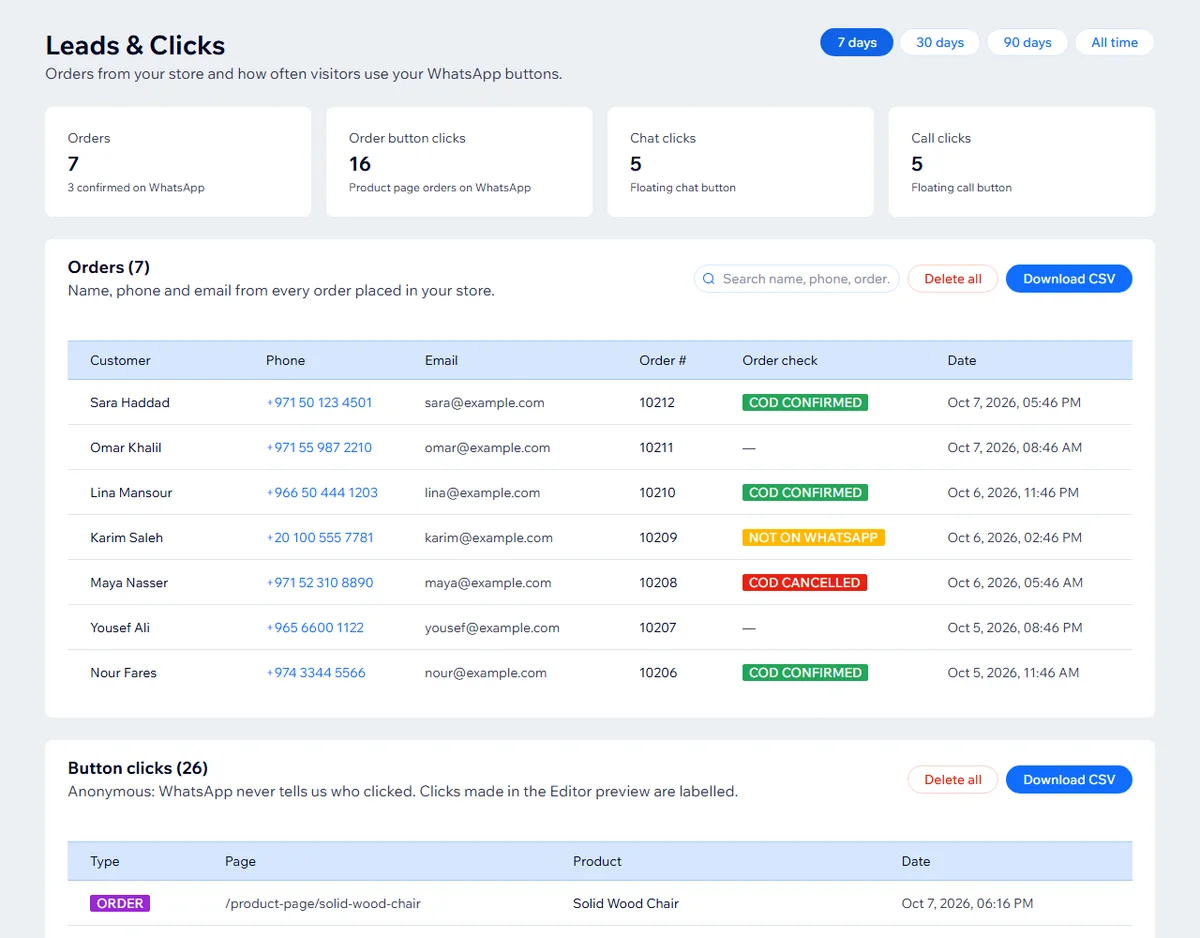Select customer name Nour Fares
1200x938 pixels.
pos(124,673)
